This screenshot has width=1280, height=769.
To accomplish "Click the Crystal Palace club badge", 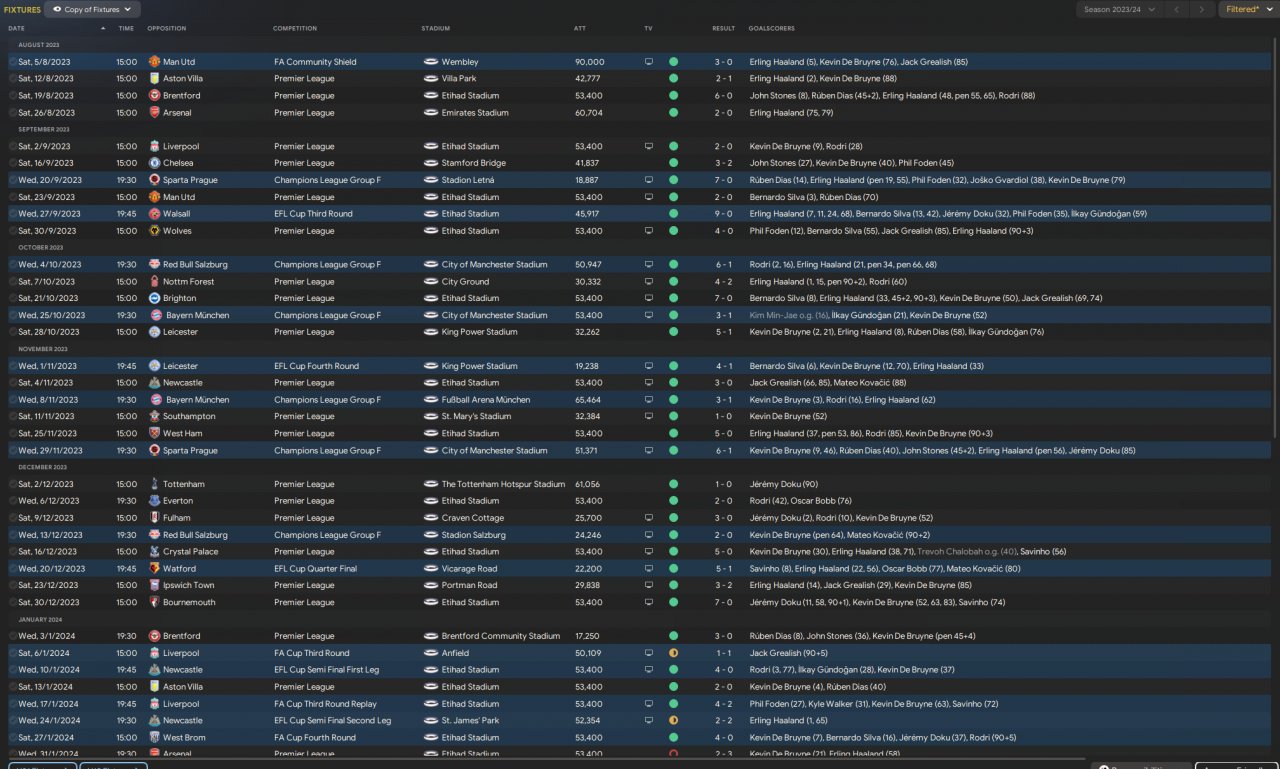I will point(154,552).
